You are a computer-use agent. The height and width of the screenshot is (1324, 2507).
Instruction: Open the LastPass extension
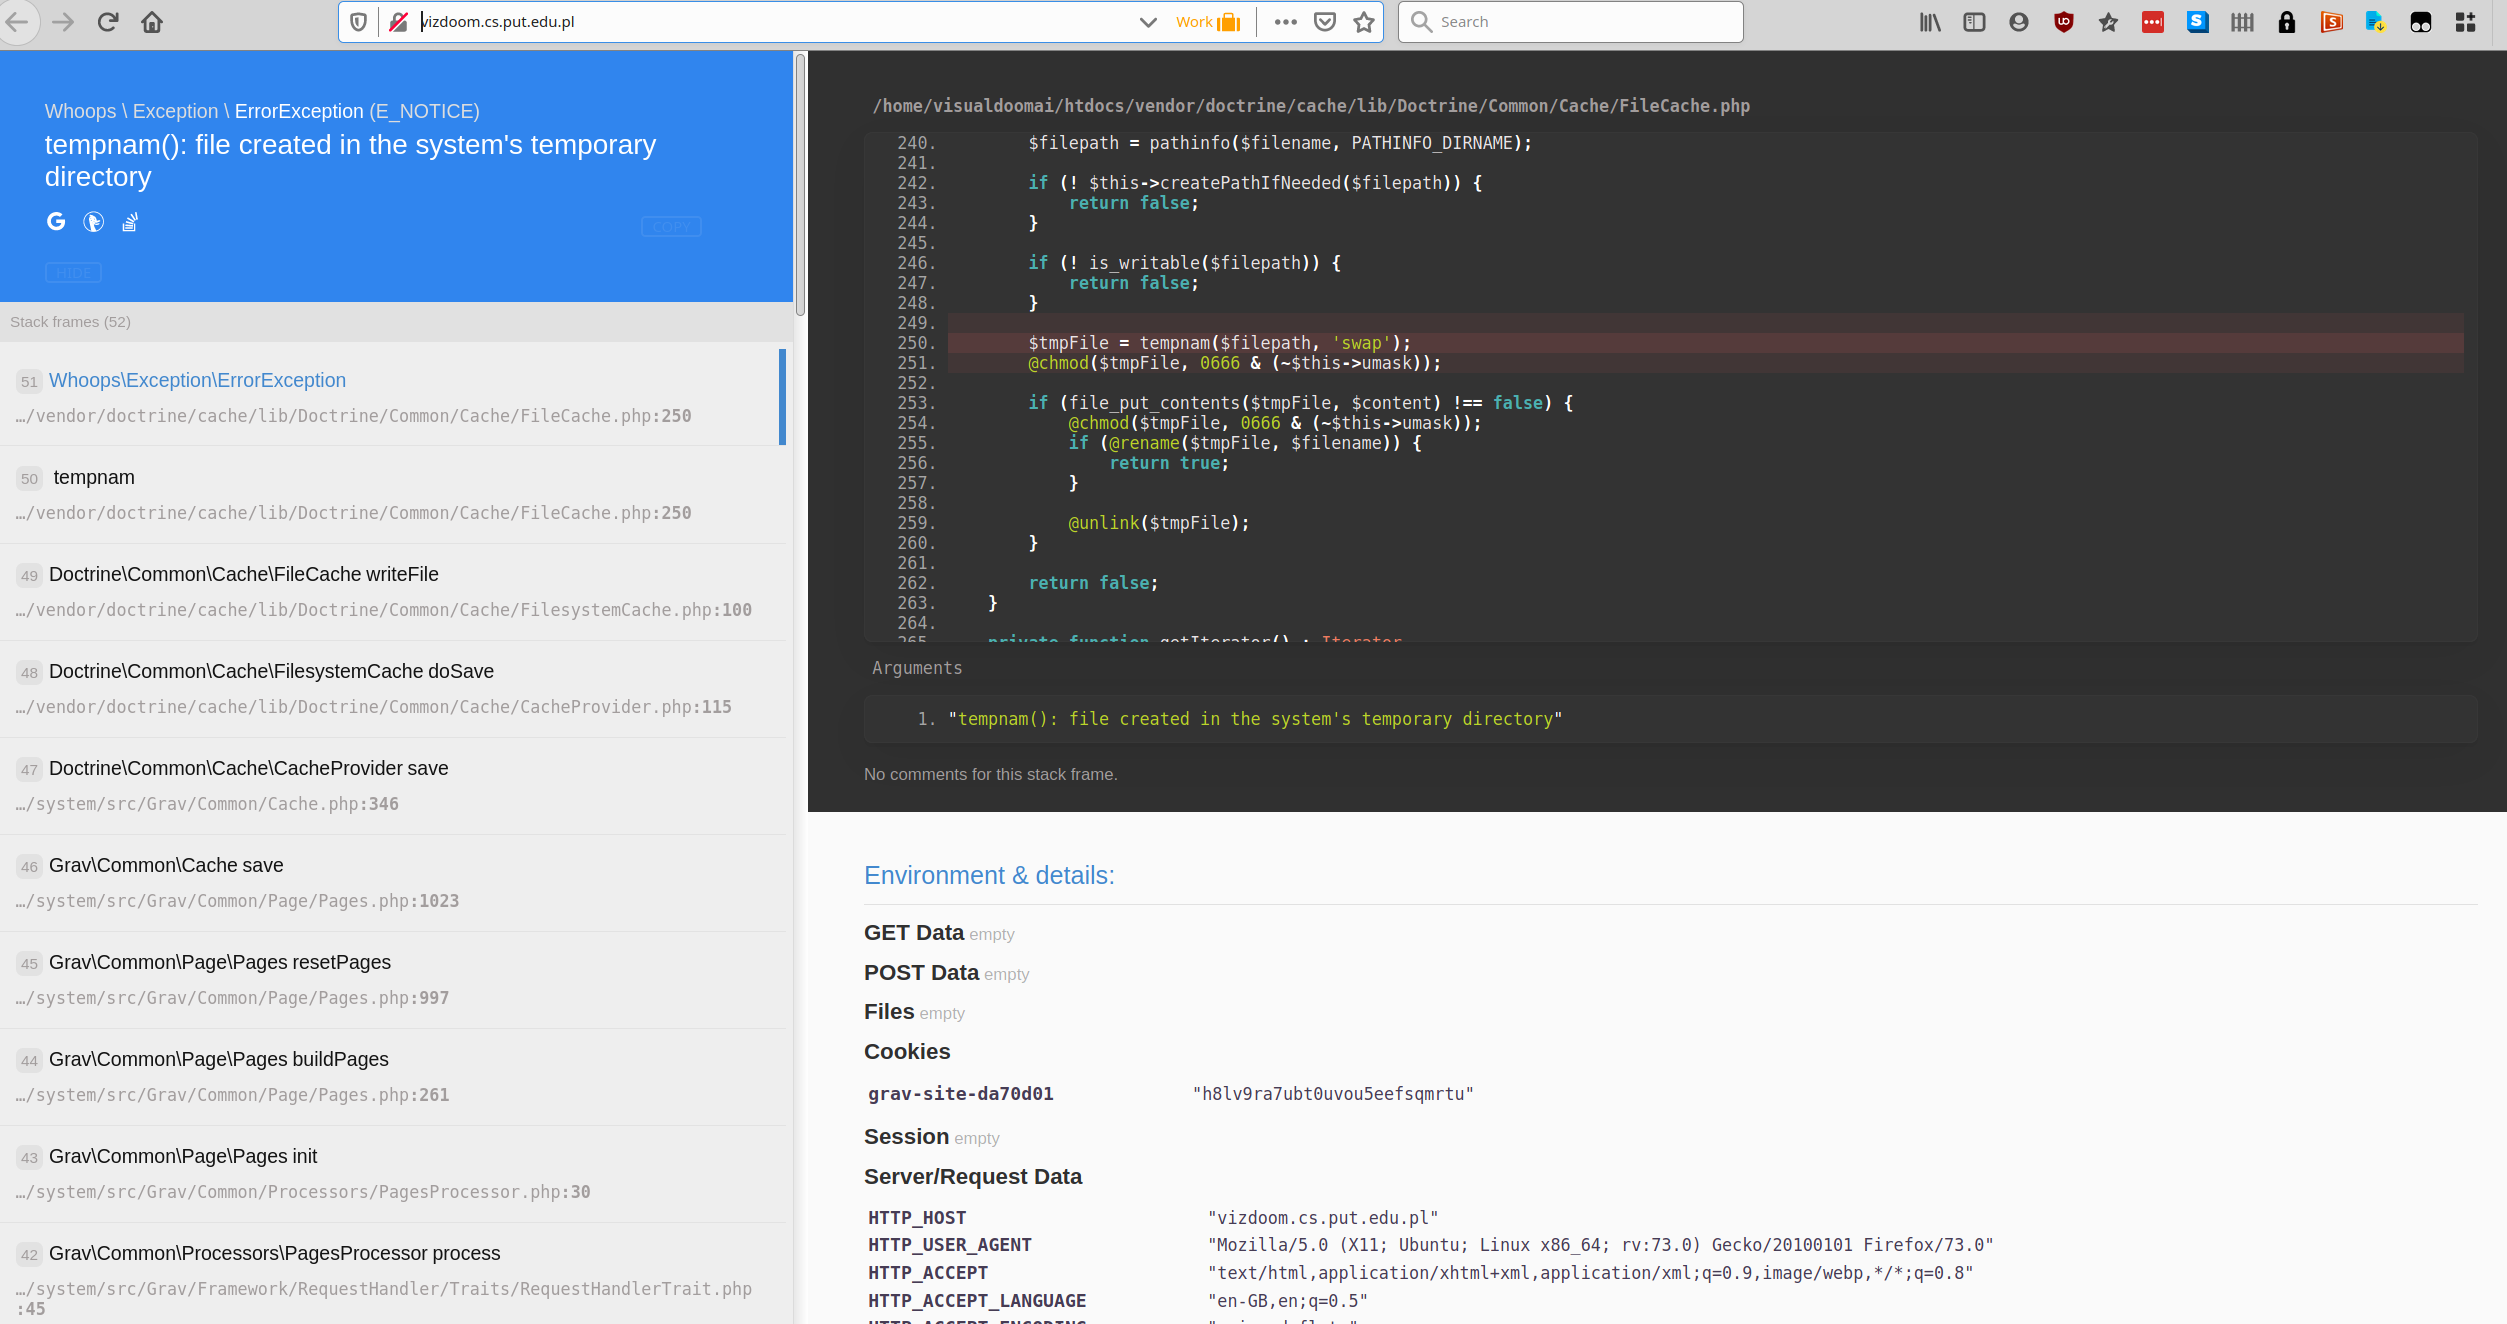(x=2152, y=21)
